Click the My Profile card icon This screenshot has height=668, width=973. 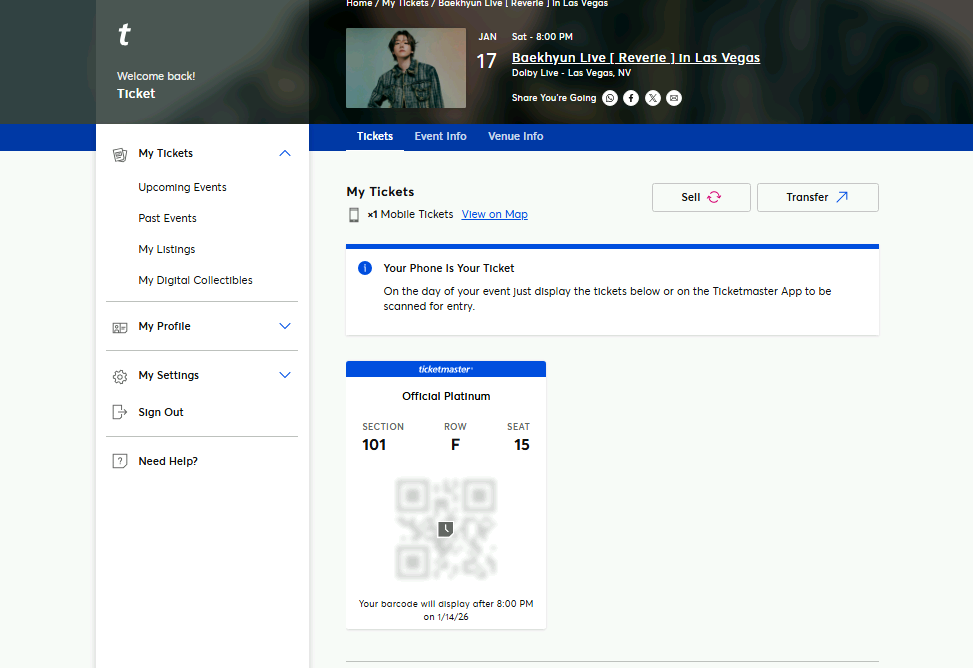pyautogui.click(x=120, y=327)
